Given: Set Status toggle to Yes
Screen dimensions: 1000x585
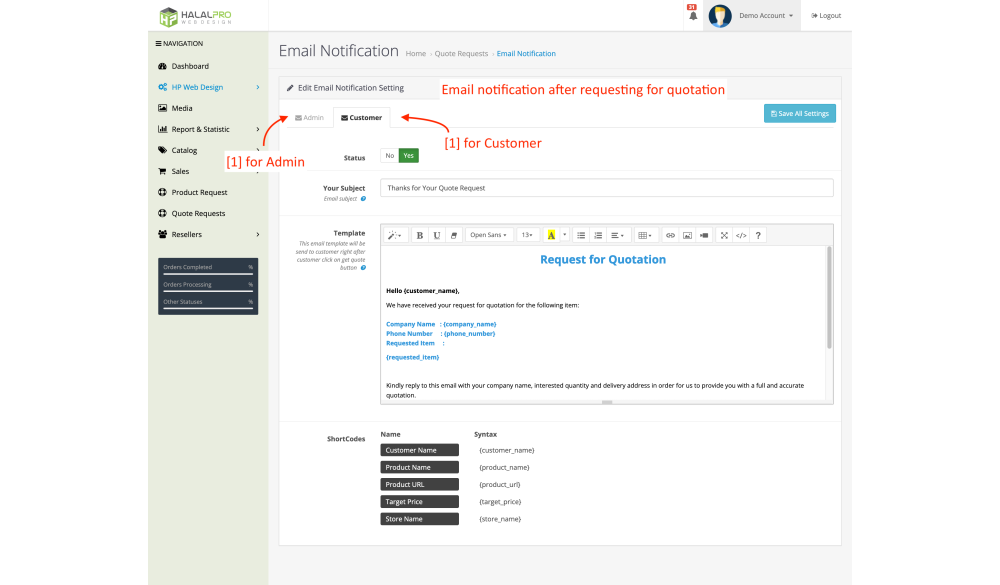Looking at the screenshot, I should pyautogui.click(x=408, y=155).
